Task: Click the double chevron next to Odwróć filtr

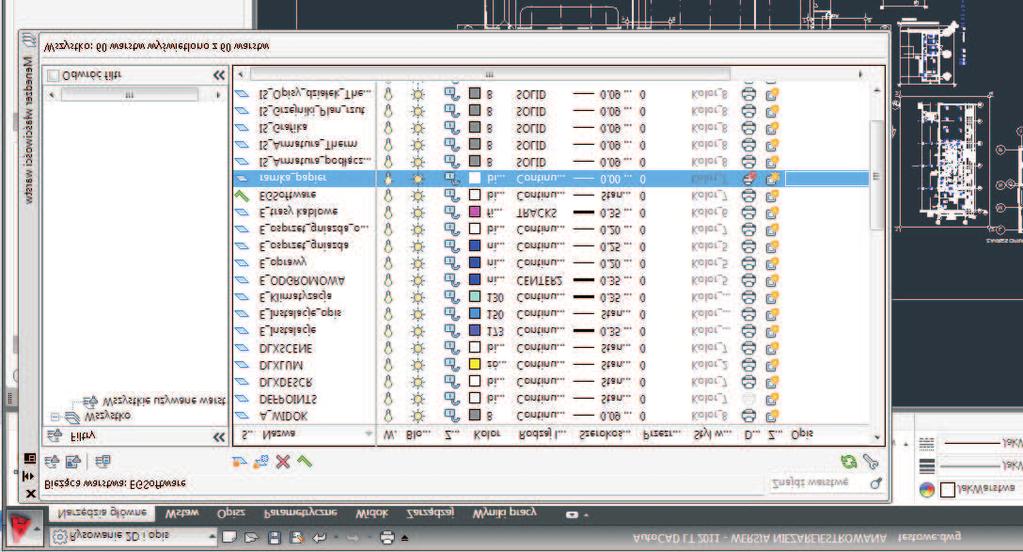Action: coord(219,76)
